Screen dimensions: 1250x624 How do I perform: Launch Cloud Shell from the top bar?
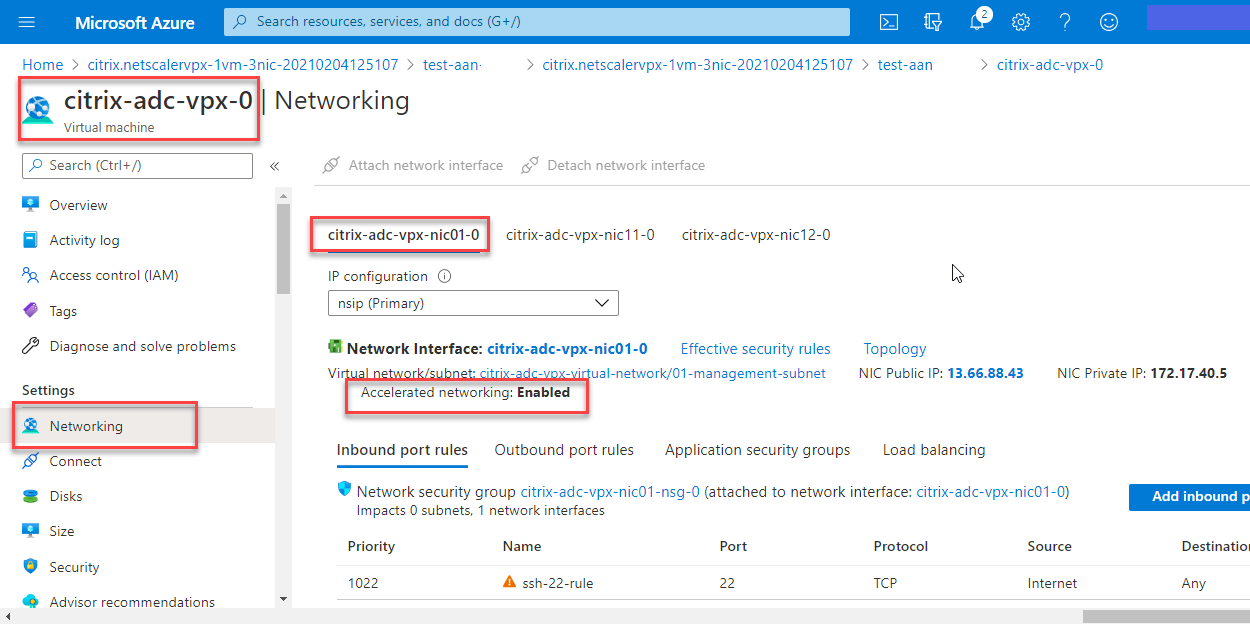point(888,22)
